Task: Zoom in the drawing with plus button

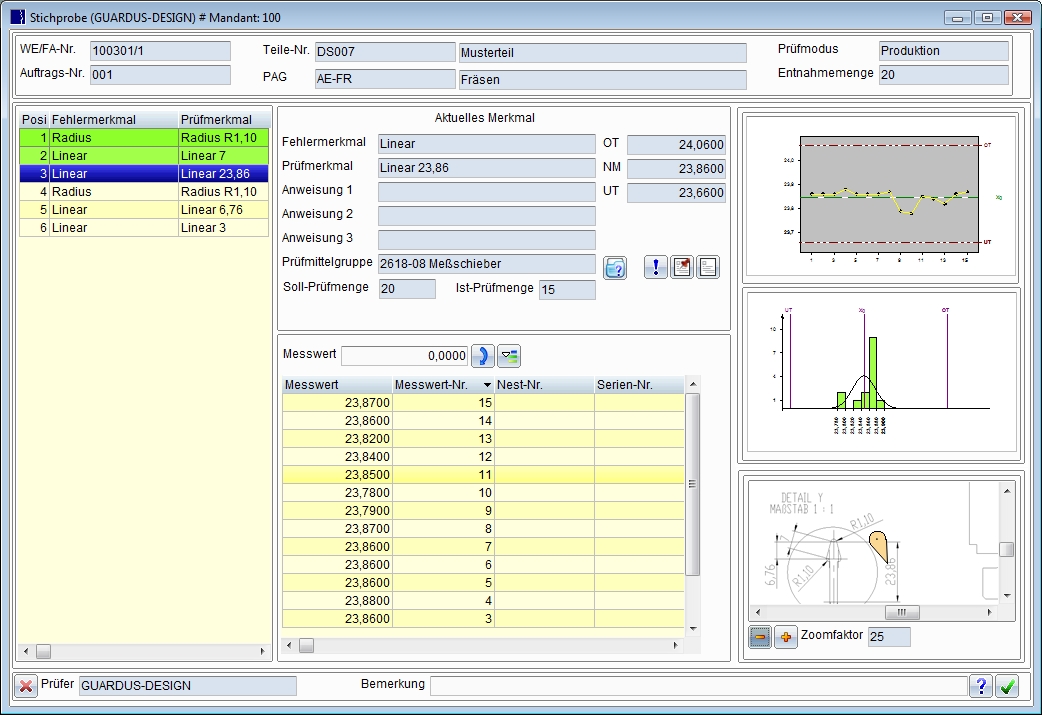Action: (x=786, y=637)
